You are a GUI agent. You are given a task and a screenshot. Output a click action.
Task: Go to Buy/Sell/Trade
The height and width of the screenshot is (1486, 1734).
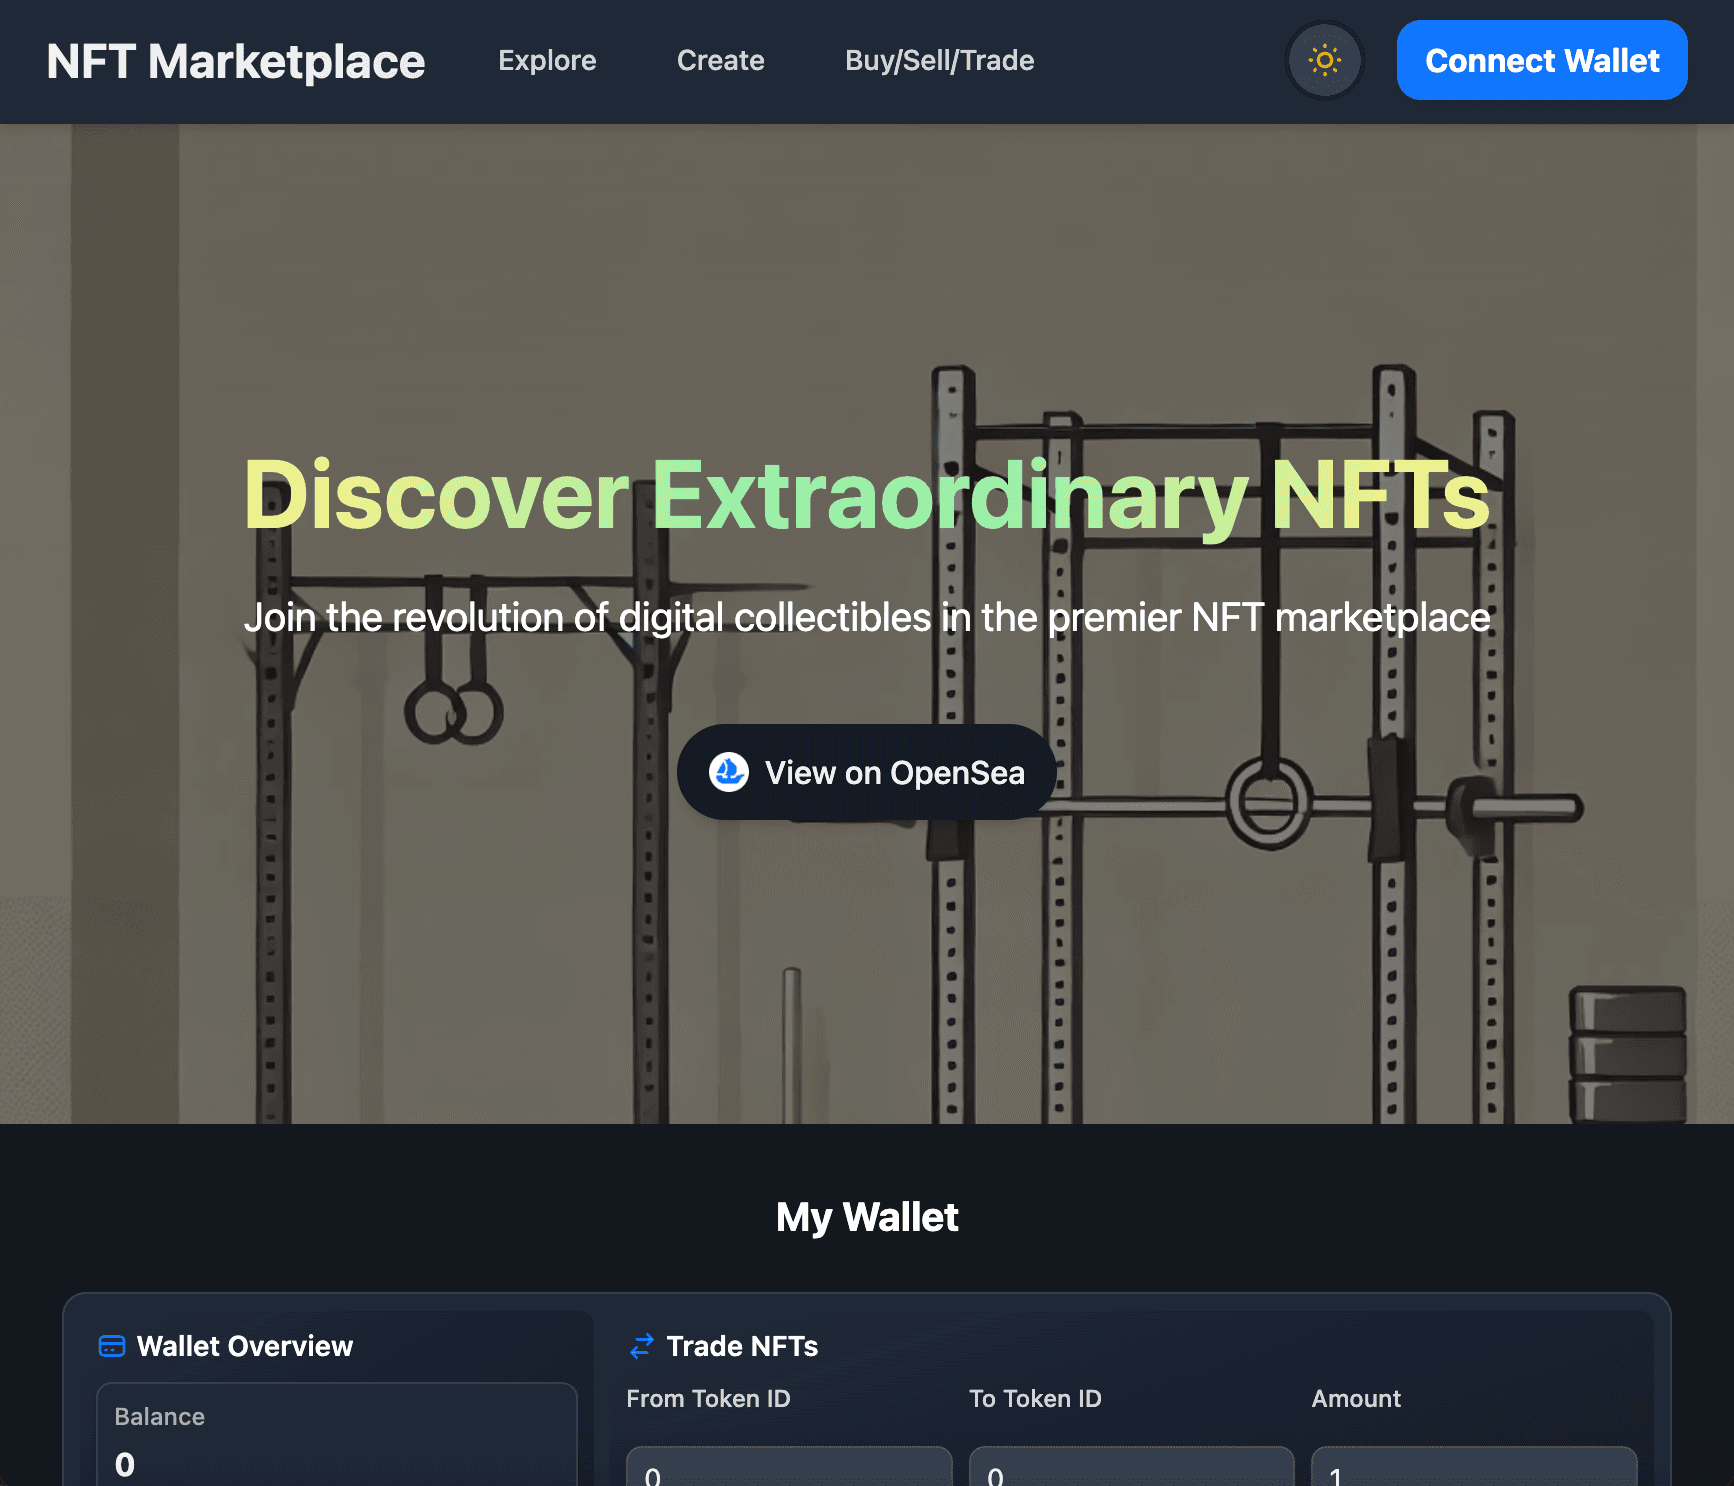pyautogui.click(x=939, y=60)
